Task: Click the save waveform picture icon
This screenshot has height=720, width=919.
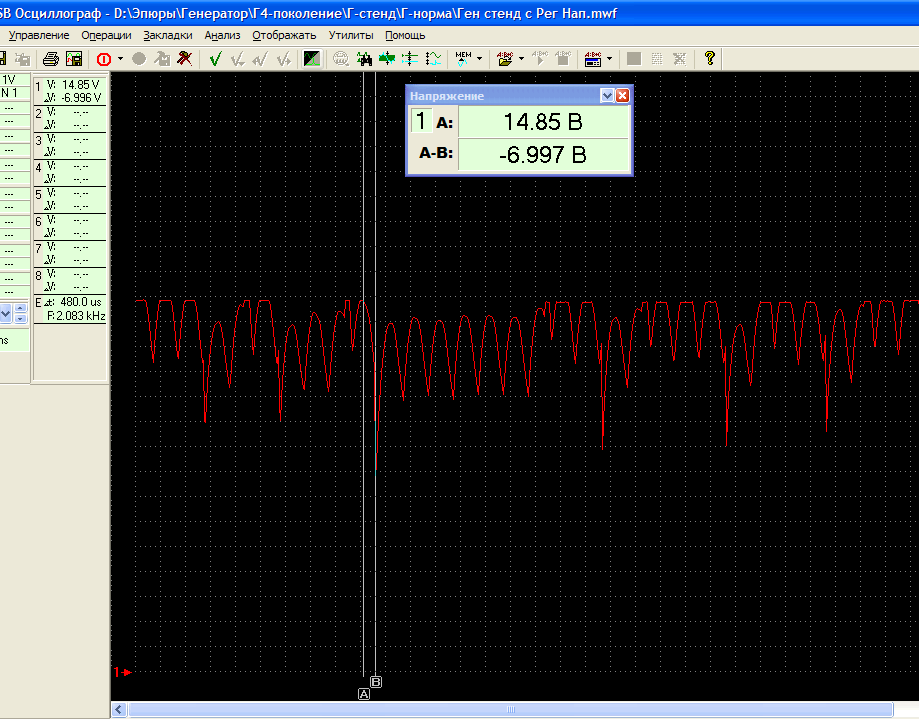Action: pos(74,59)
